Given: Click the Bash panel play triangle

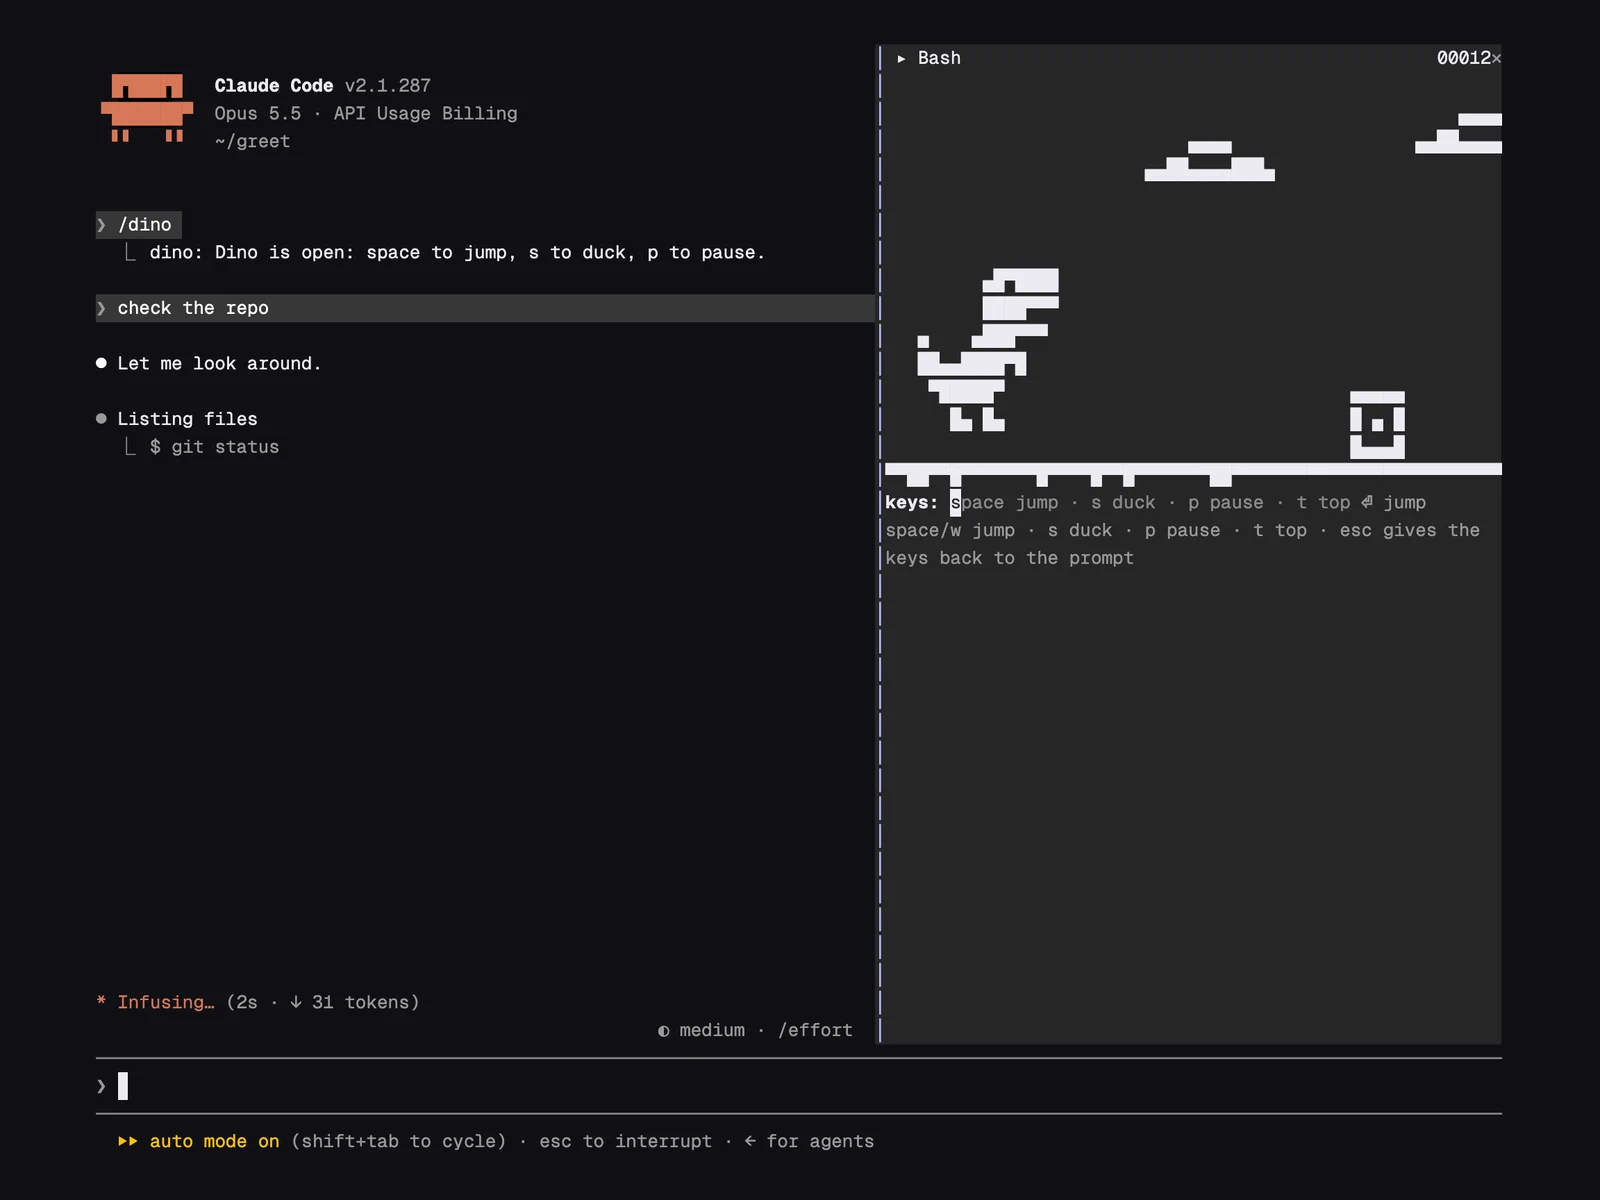Looking at the screenshot, I should (x=901, y=59).
